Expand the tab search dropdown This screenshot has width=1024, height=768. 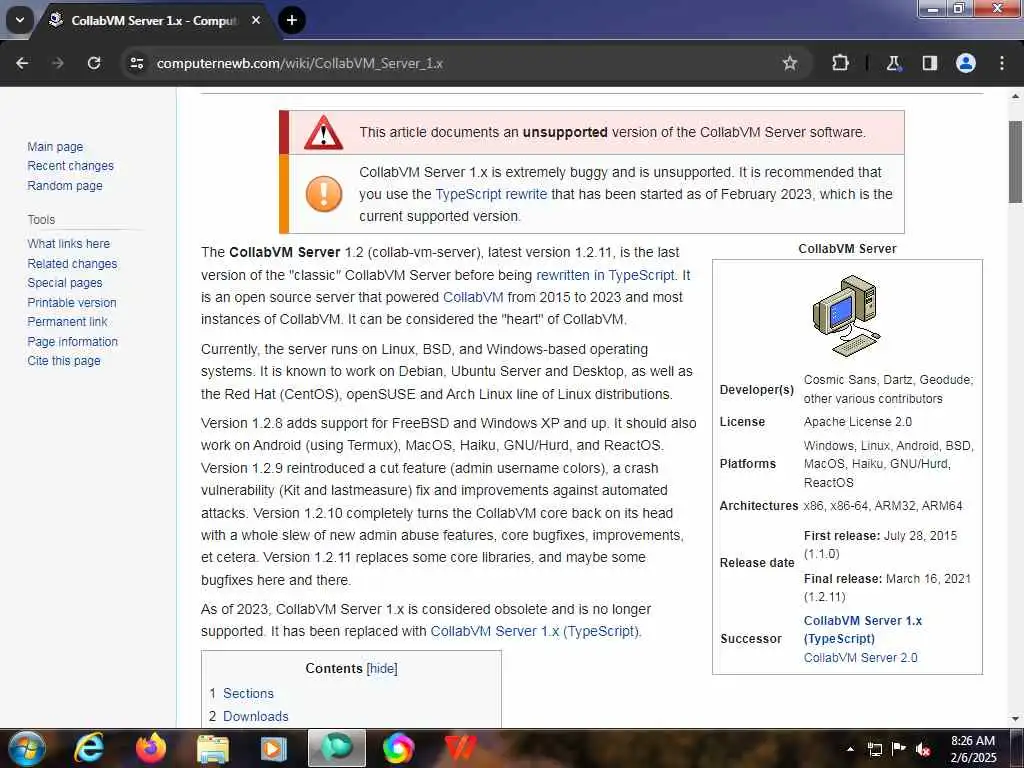point(20,20)
